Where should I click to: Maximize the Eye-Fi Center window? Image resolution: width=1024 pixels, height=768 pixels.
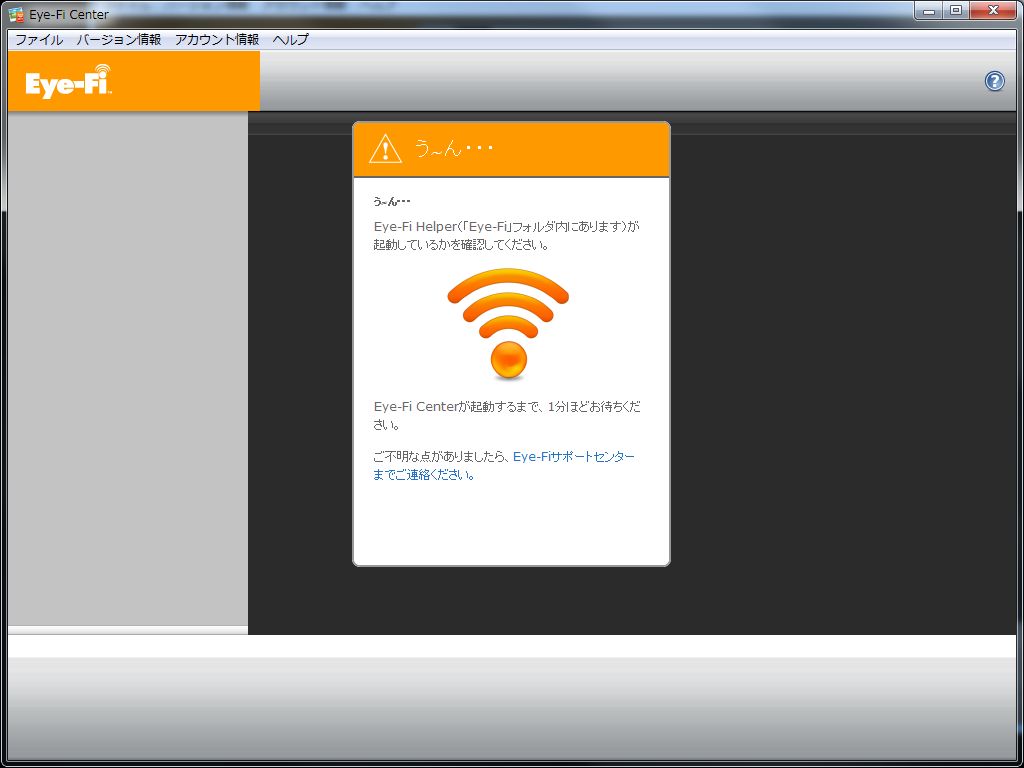point(956,11)
